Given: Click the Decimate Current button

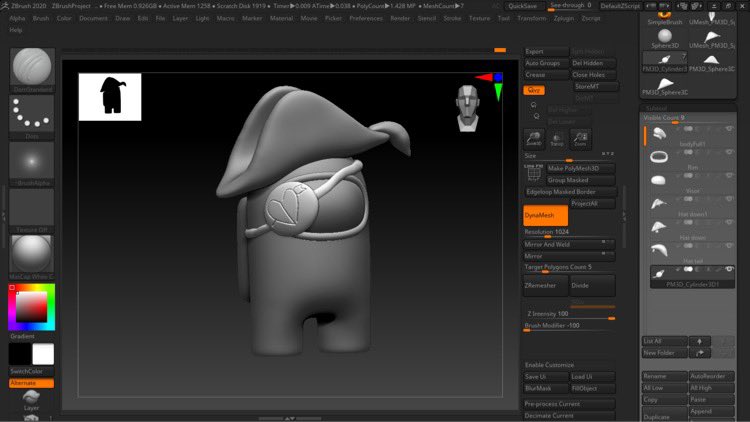Looking at the screenshot, I should click(569, 416).
